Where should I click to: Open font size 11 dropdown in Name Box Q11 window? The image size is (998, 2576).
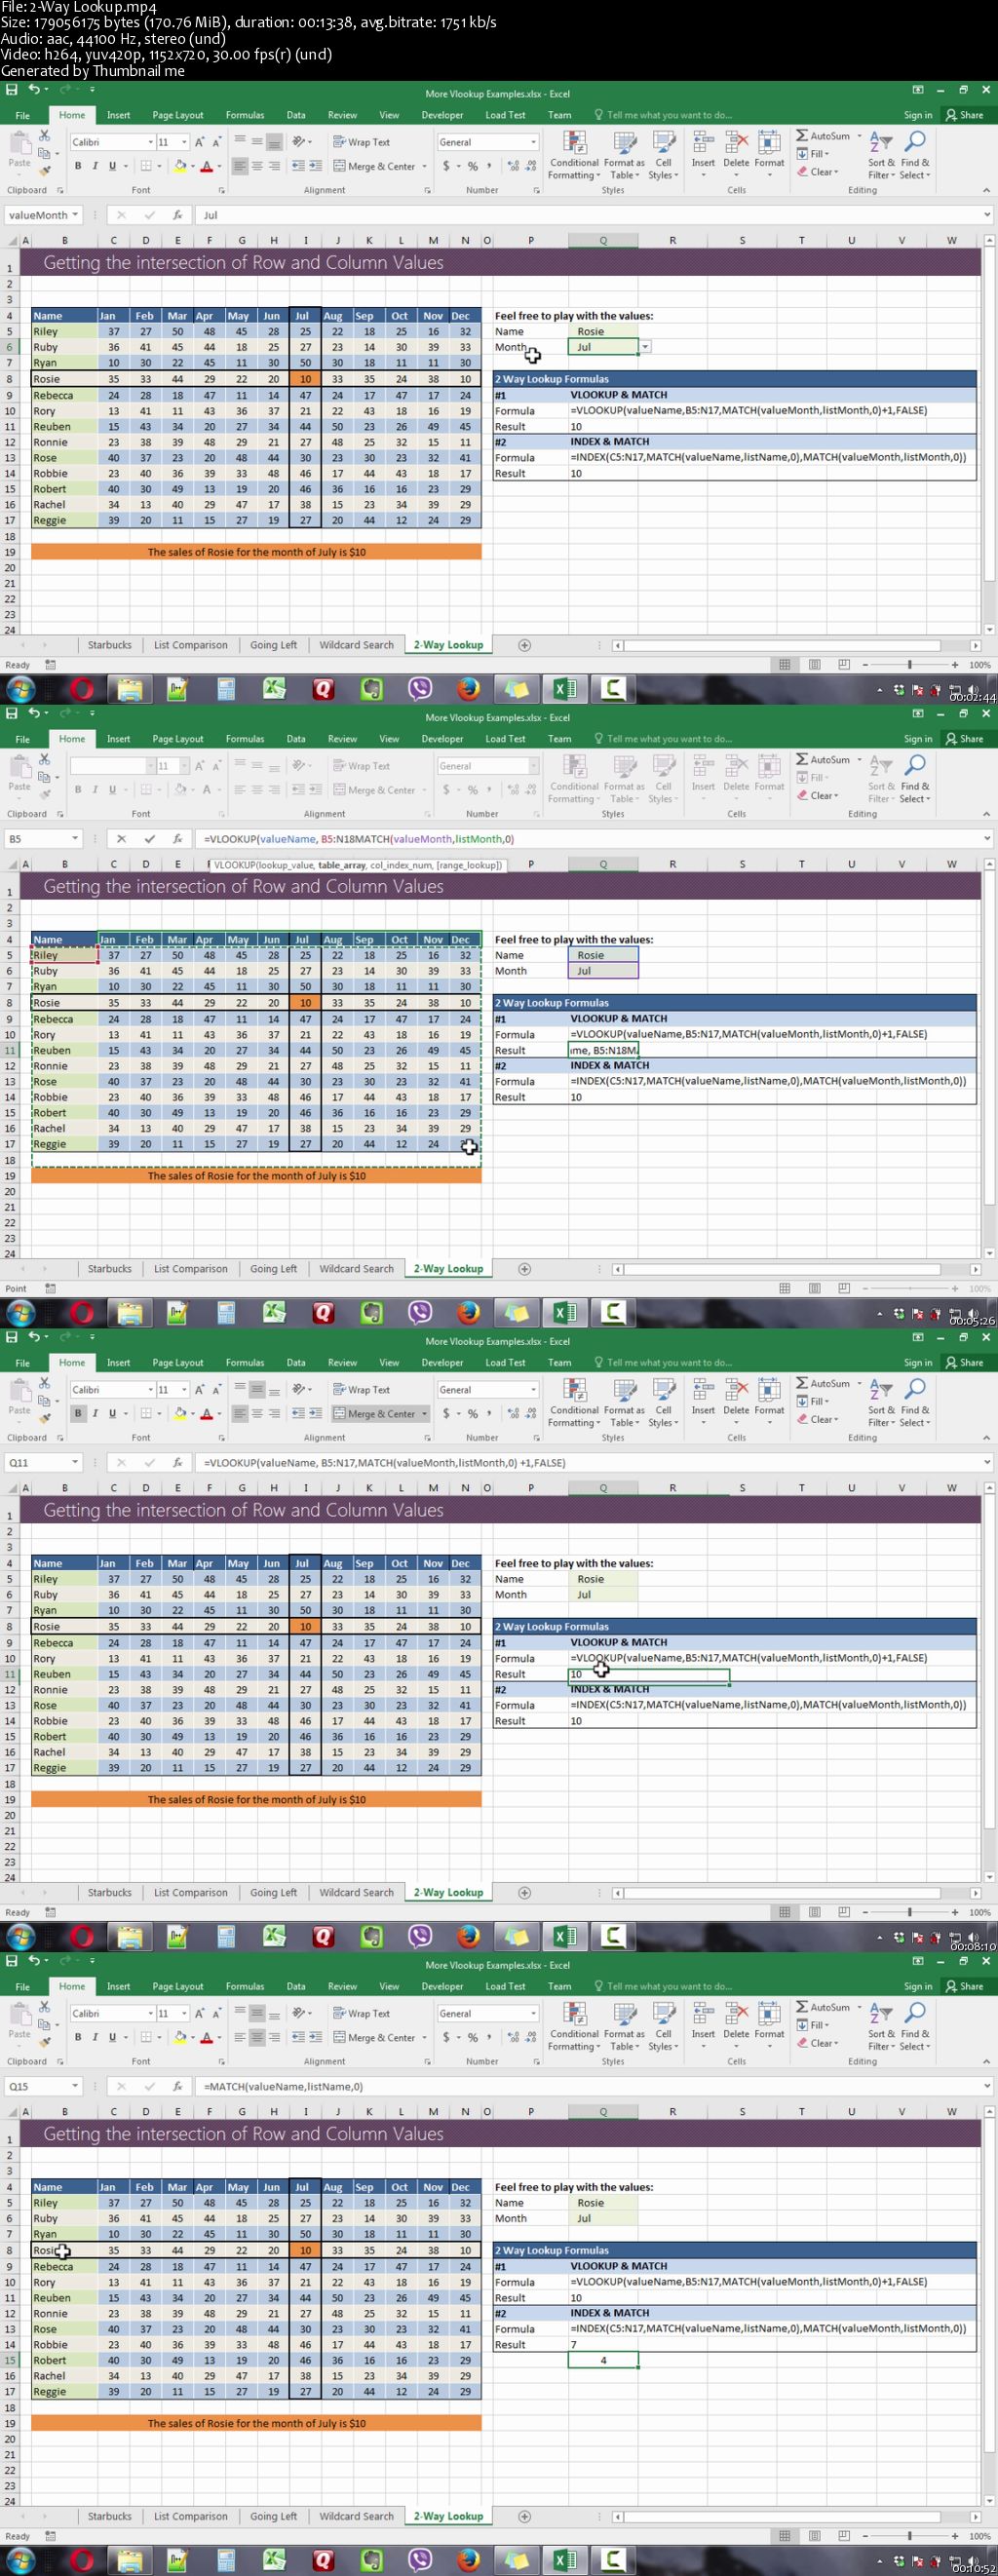[184, 1389]
